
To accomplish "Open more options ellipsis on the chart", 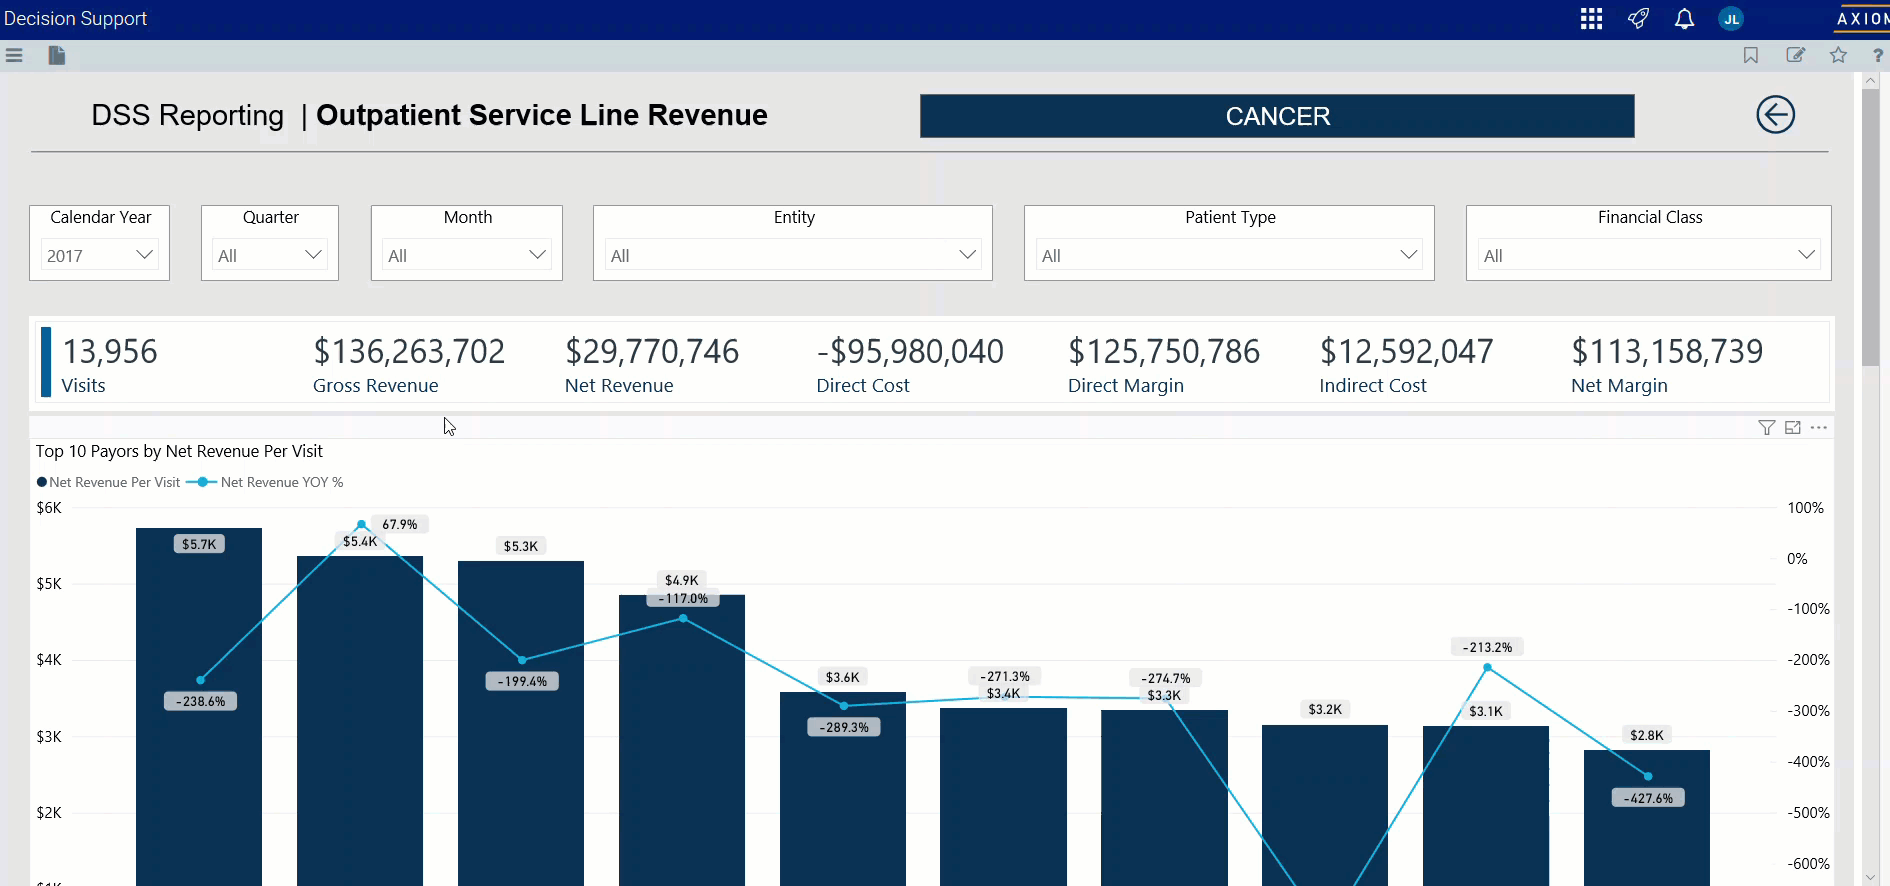I will click(x=1819, y=428).
